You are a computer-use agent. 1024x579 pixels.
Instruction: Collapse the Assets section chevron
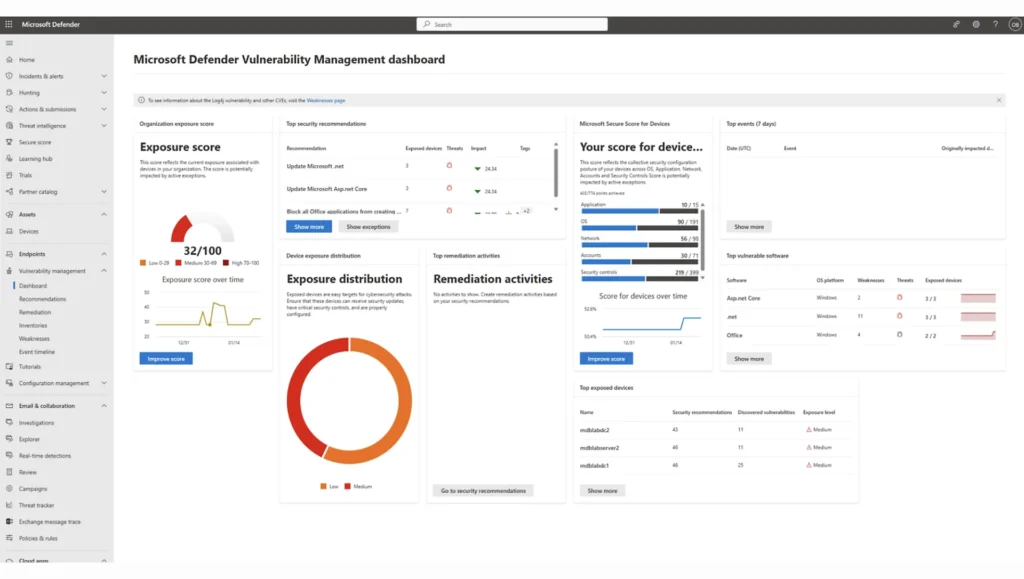tap(104, 214)
